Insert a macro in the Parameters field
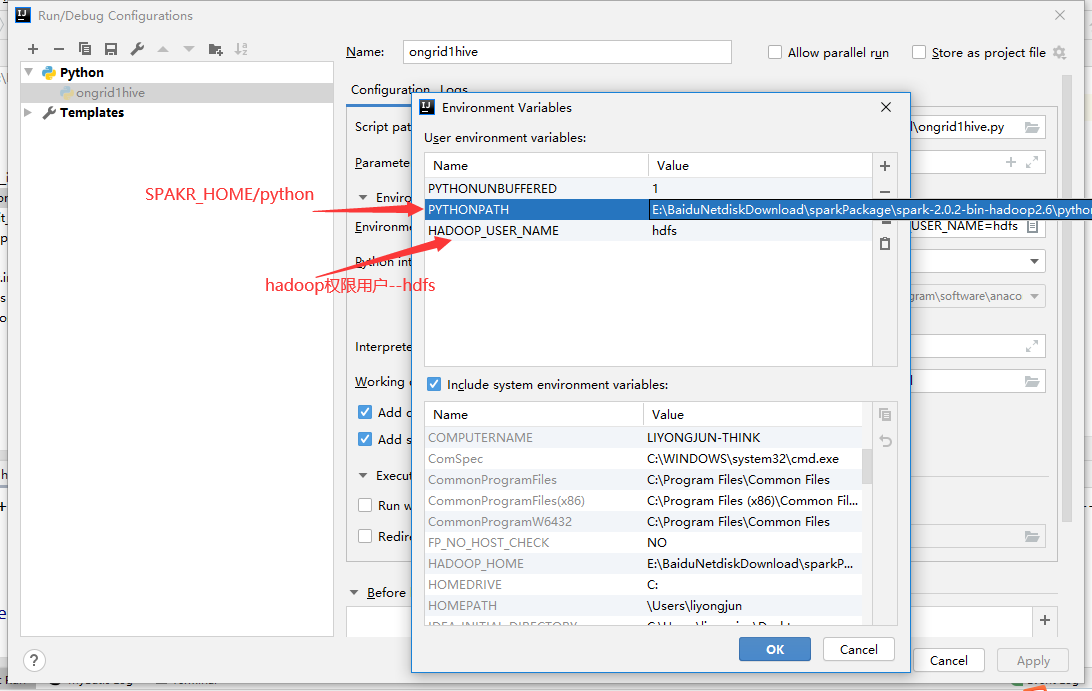 (1011, 162)
